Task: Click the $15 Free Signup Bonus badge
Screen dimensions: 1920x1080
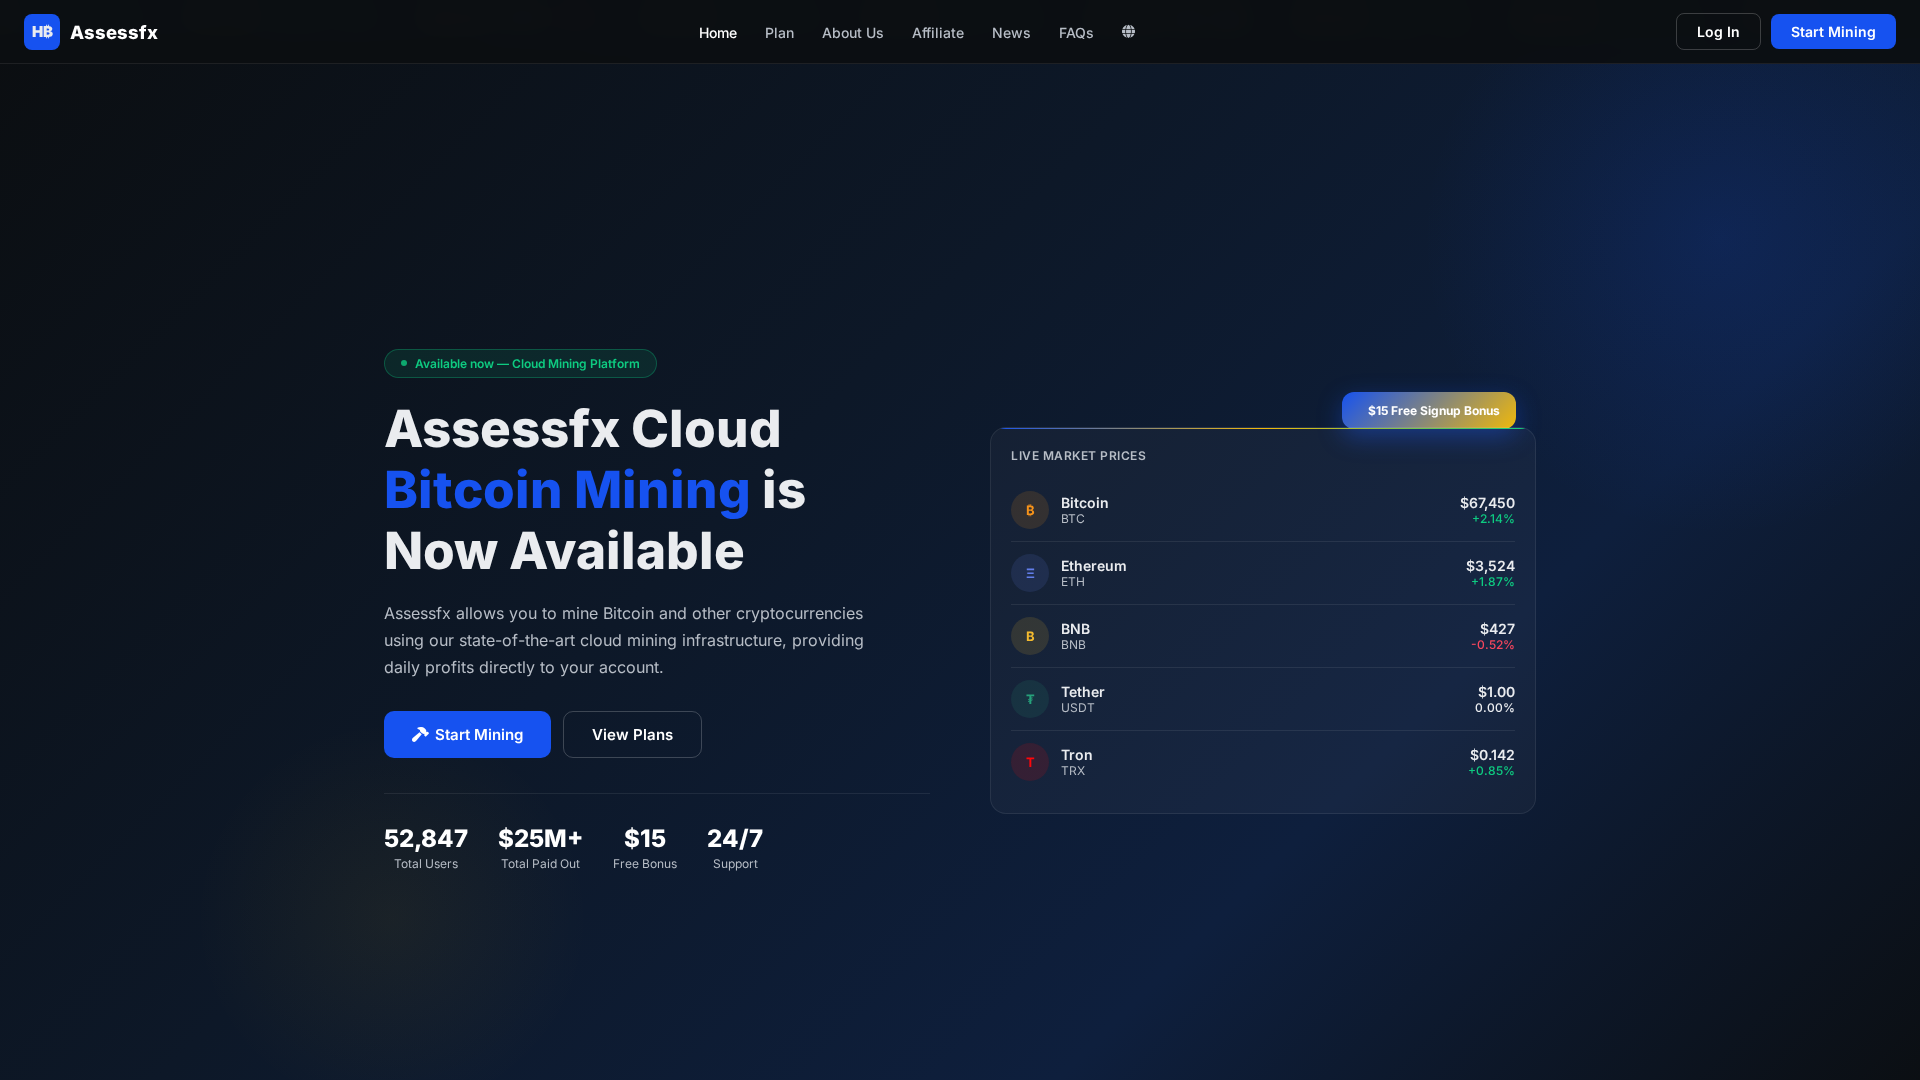Action: [x=1428, y=410]
